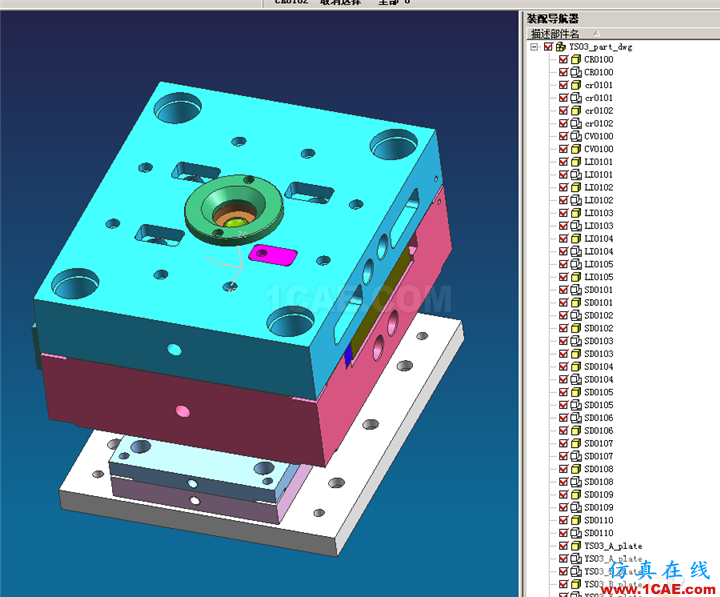Click the solid yellow cube icon for CR0100
The height and width of the screenshot is (597, 720).
[x=576, y=59]
